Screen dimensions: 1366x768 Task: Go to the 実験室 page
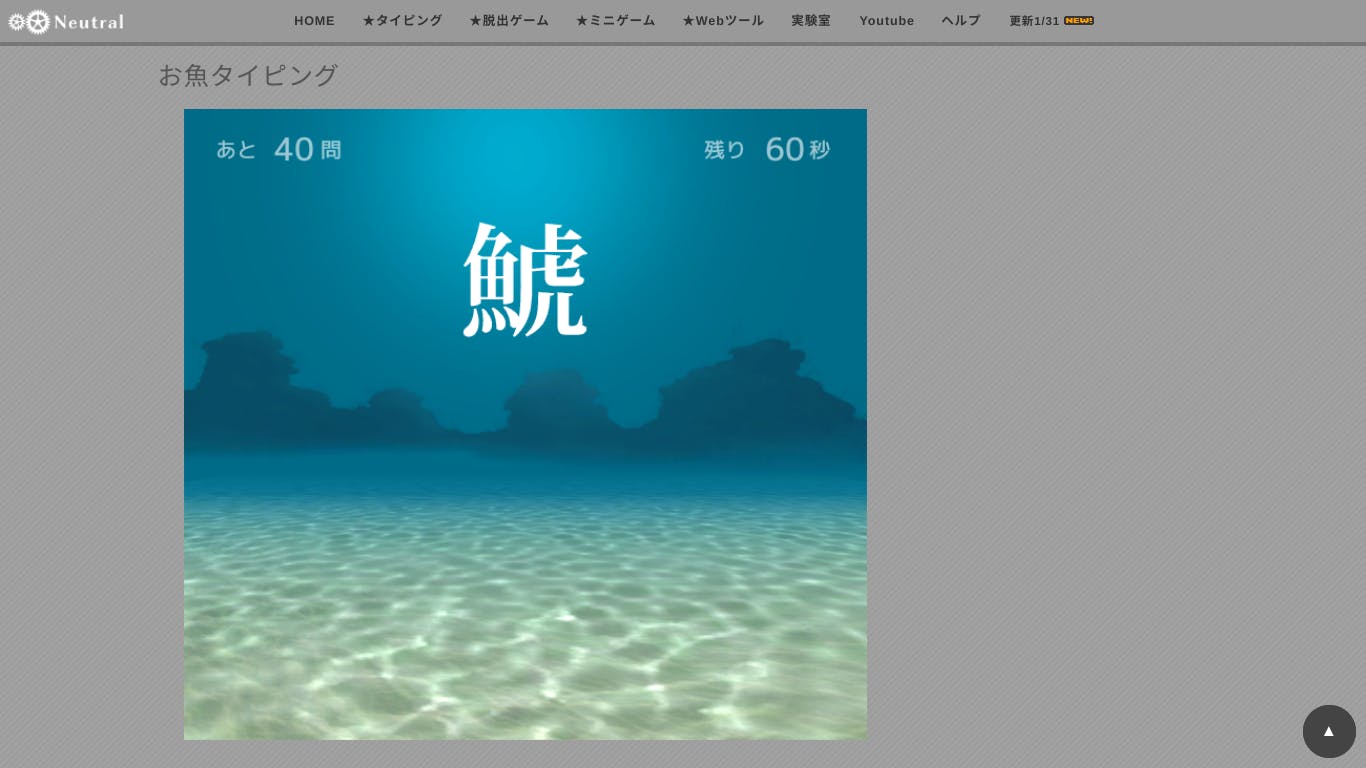click(x=811, y=21)
